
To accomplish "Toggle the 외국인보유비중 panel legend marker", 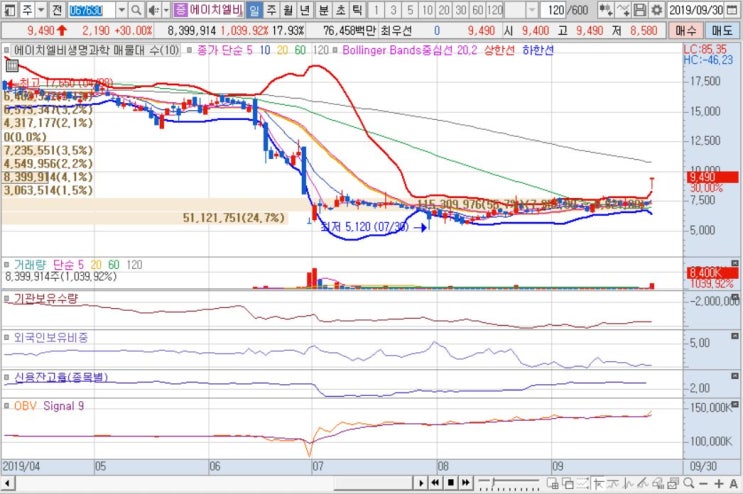I will [x=7, y=337].
